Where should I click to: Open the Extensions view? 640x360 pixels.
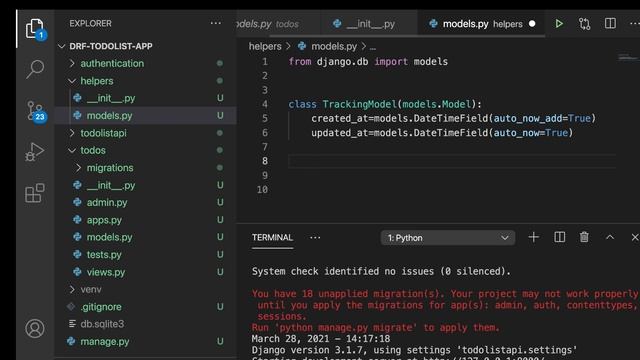pyautogui.click(x=35, y=193)
